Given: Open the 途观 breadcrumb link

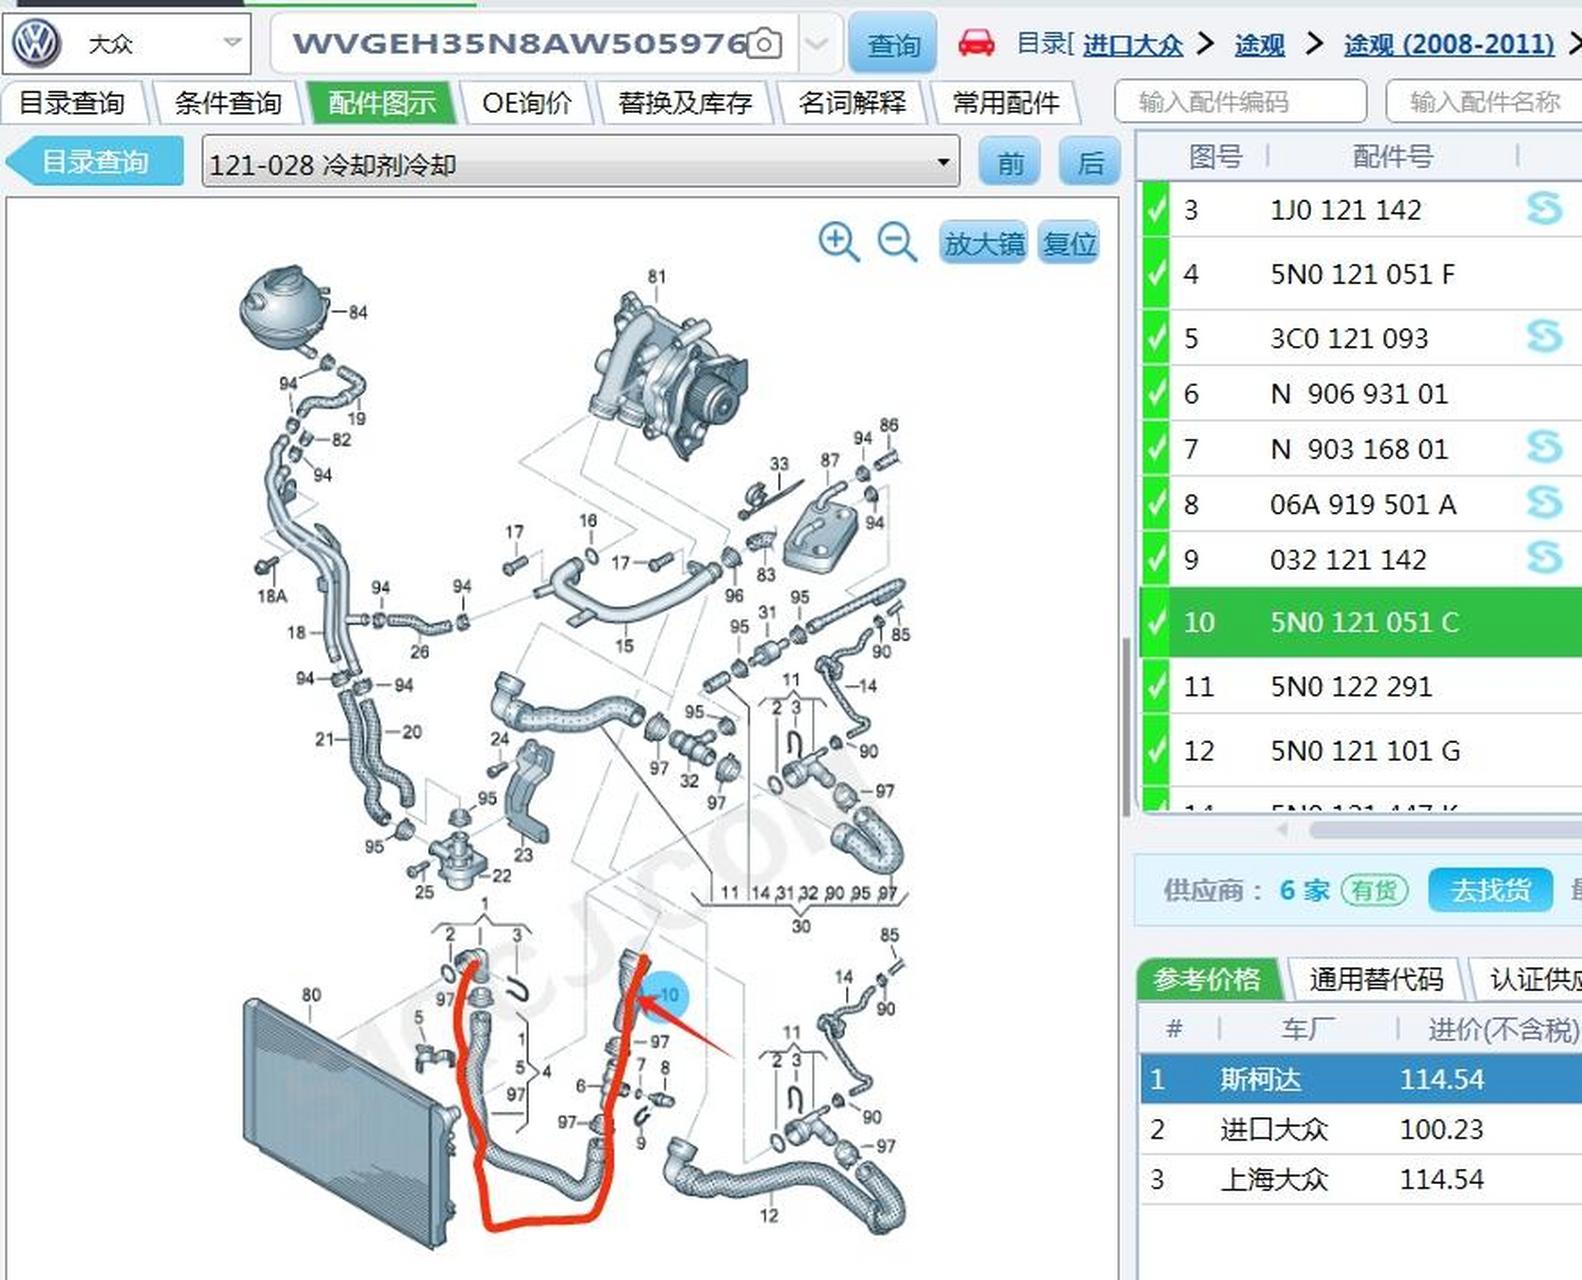Looking at the screenshot, I should [1259, 44].
